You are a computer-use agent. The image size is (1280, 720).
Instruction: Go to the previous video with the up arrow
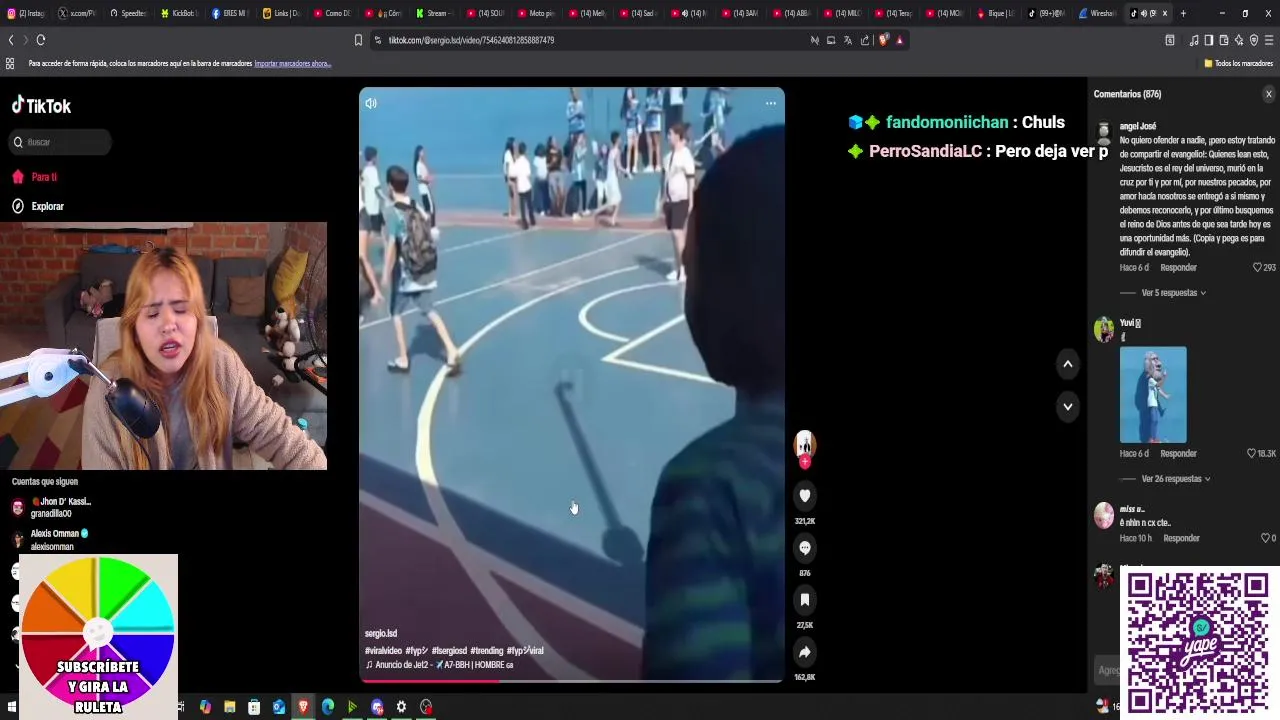(1068, 364)
